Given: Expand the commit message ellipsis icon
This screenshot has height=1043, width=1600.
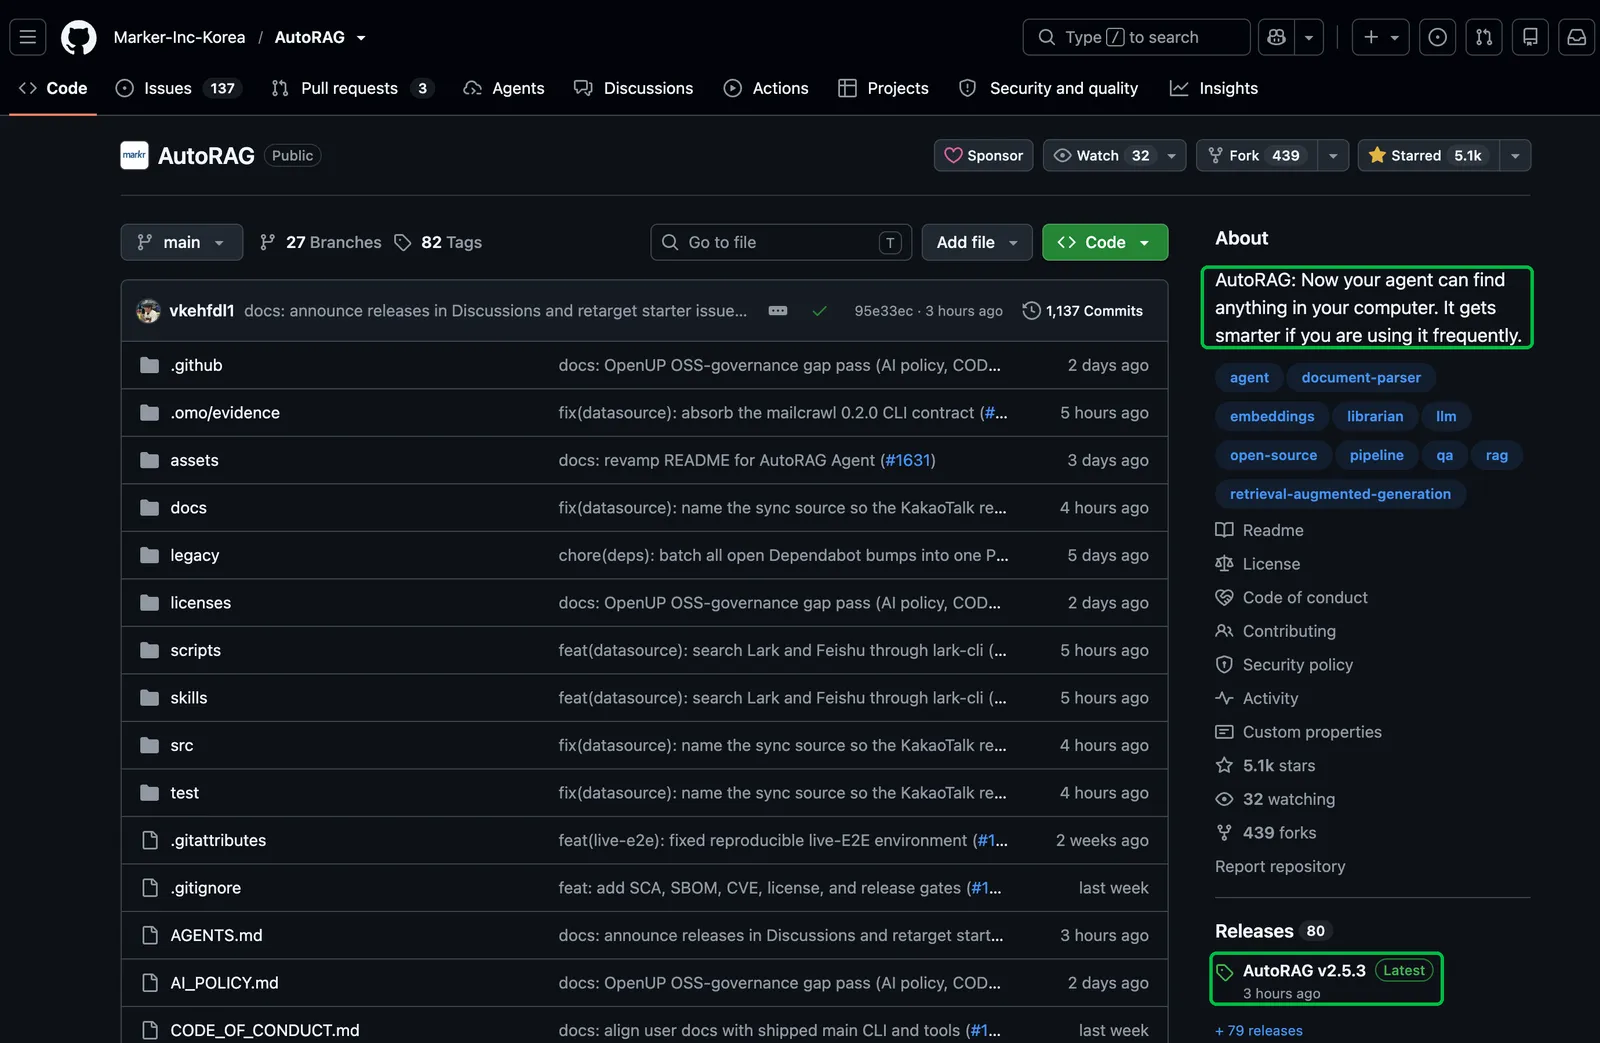Looking at the screenshot, I should pyautogui.click(x=777, y=311).
